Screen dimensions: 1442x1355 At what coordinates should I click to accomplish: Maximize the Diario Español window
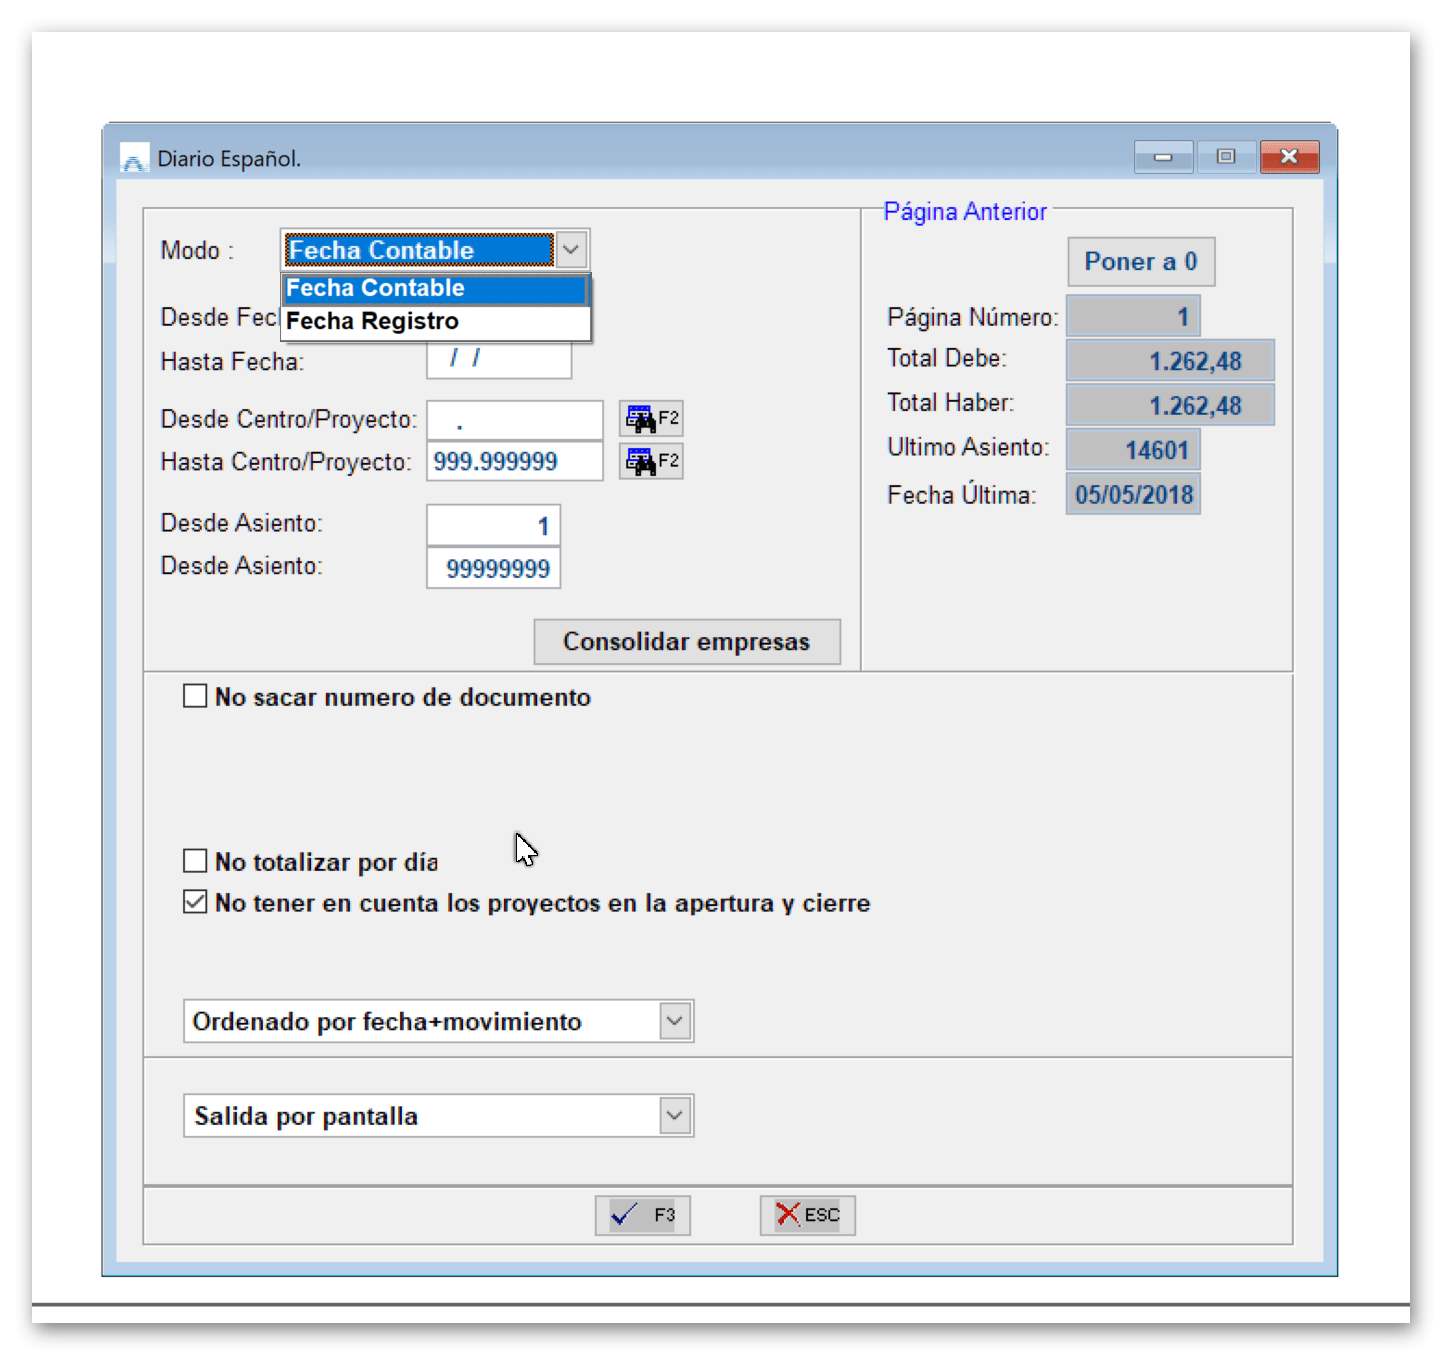(x=1225, y=157)
